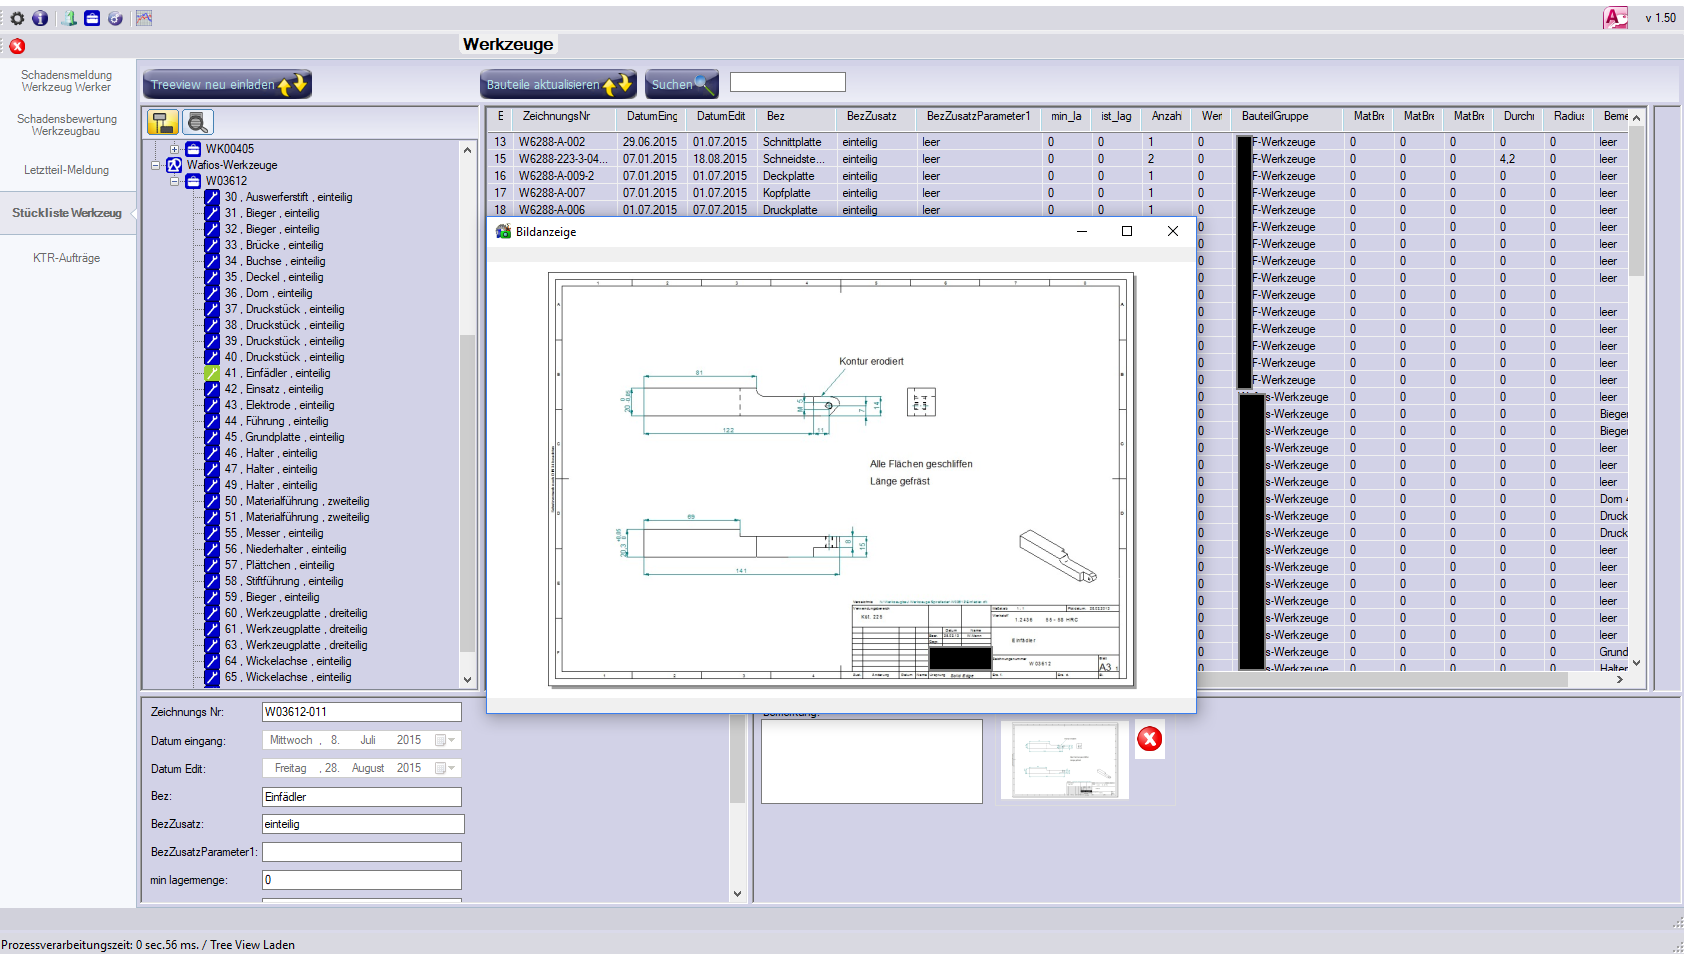The image size is (1684, 954).
Task: Open KTR-Aufträge sidebar item
Action: coord(67,258)
